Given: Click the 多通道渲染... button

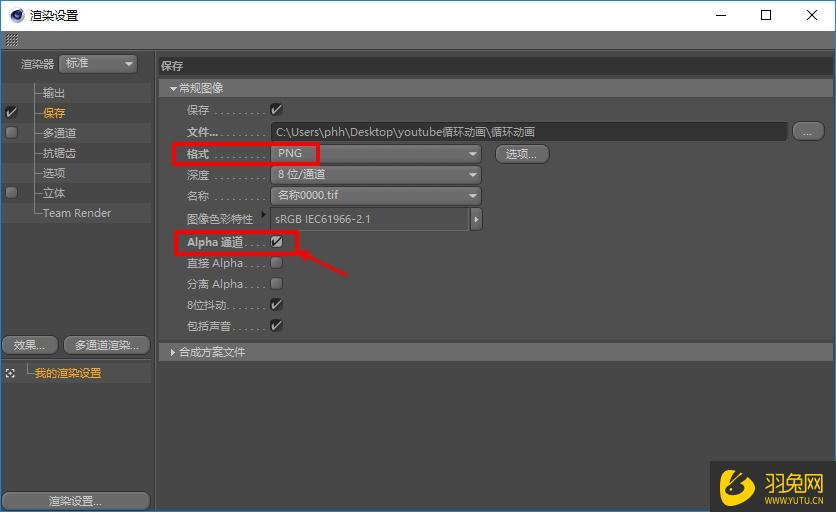Looking at the screenshot, I should point(107,345).
